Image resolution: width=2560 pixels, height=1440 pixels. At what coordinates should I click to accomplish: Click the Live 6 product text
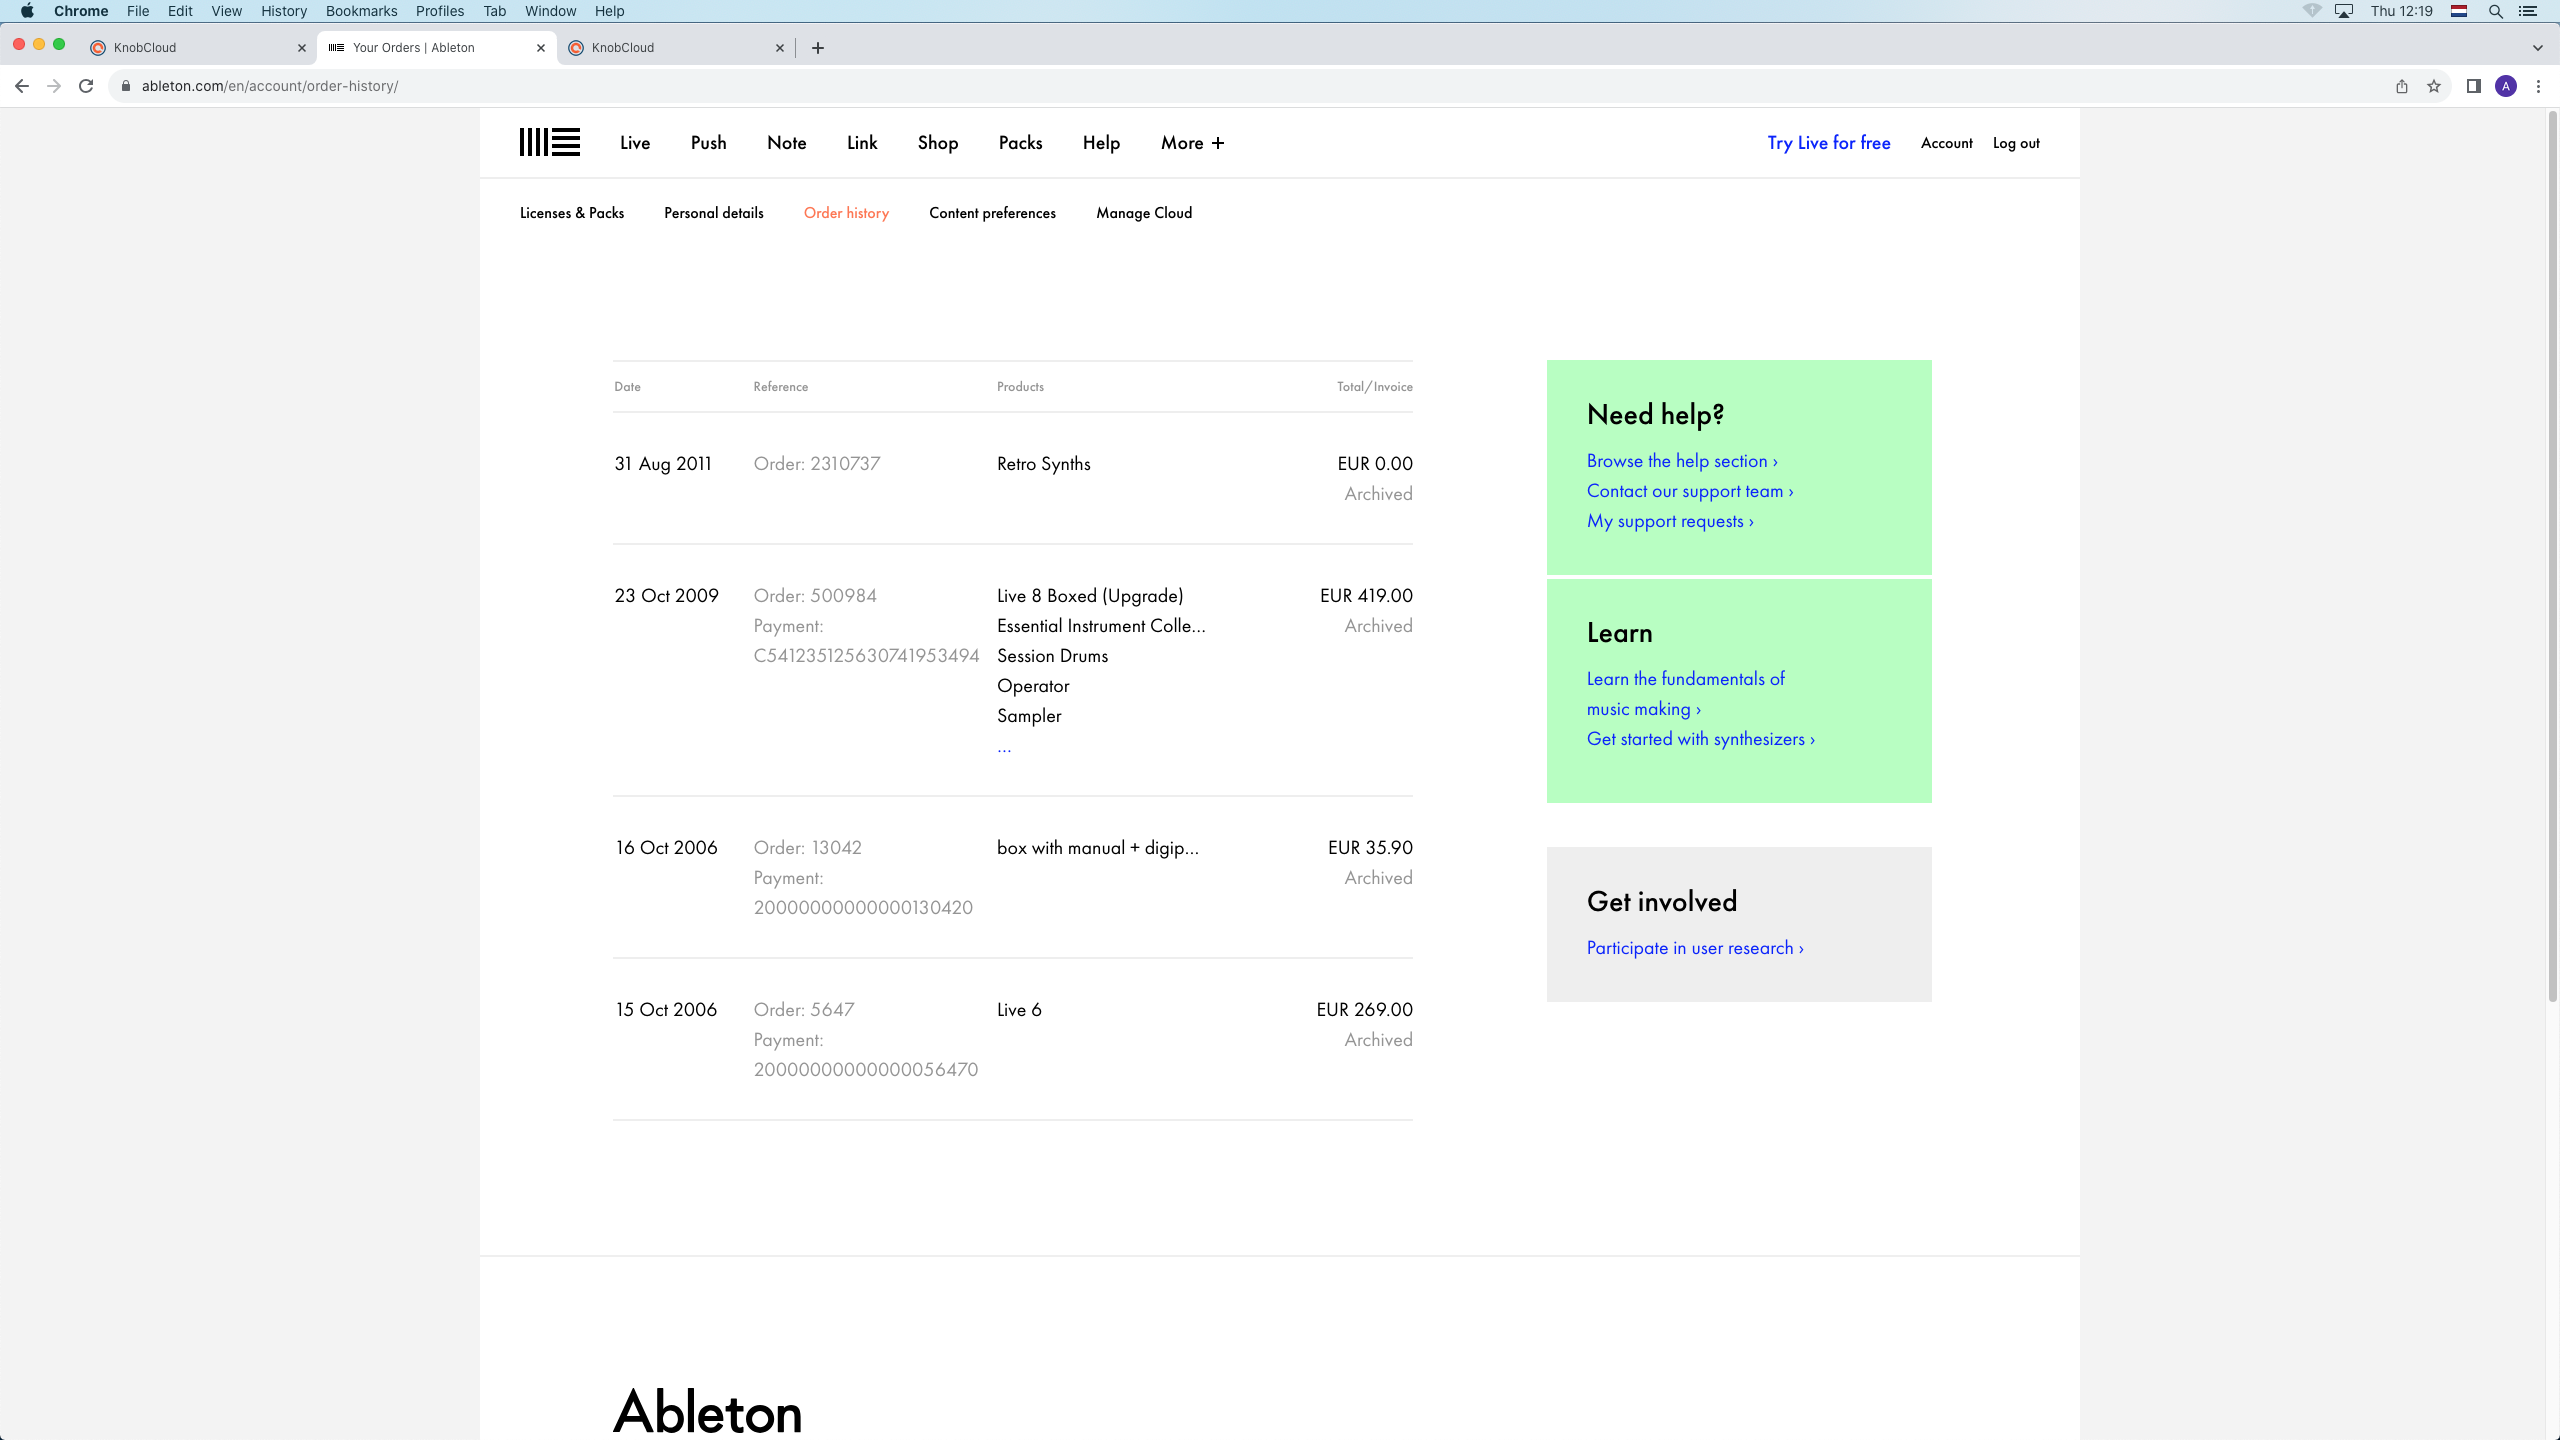pos(1019,1010)
